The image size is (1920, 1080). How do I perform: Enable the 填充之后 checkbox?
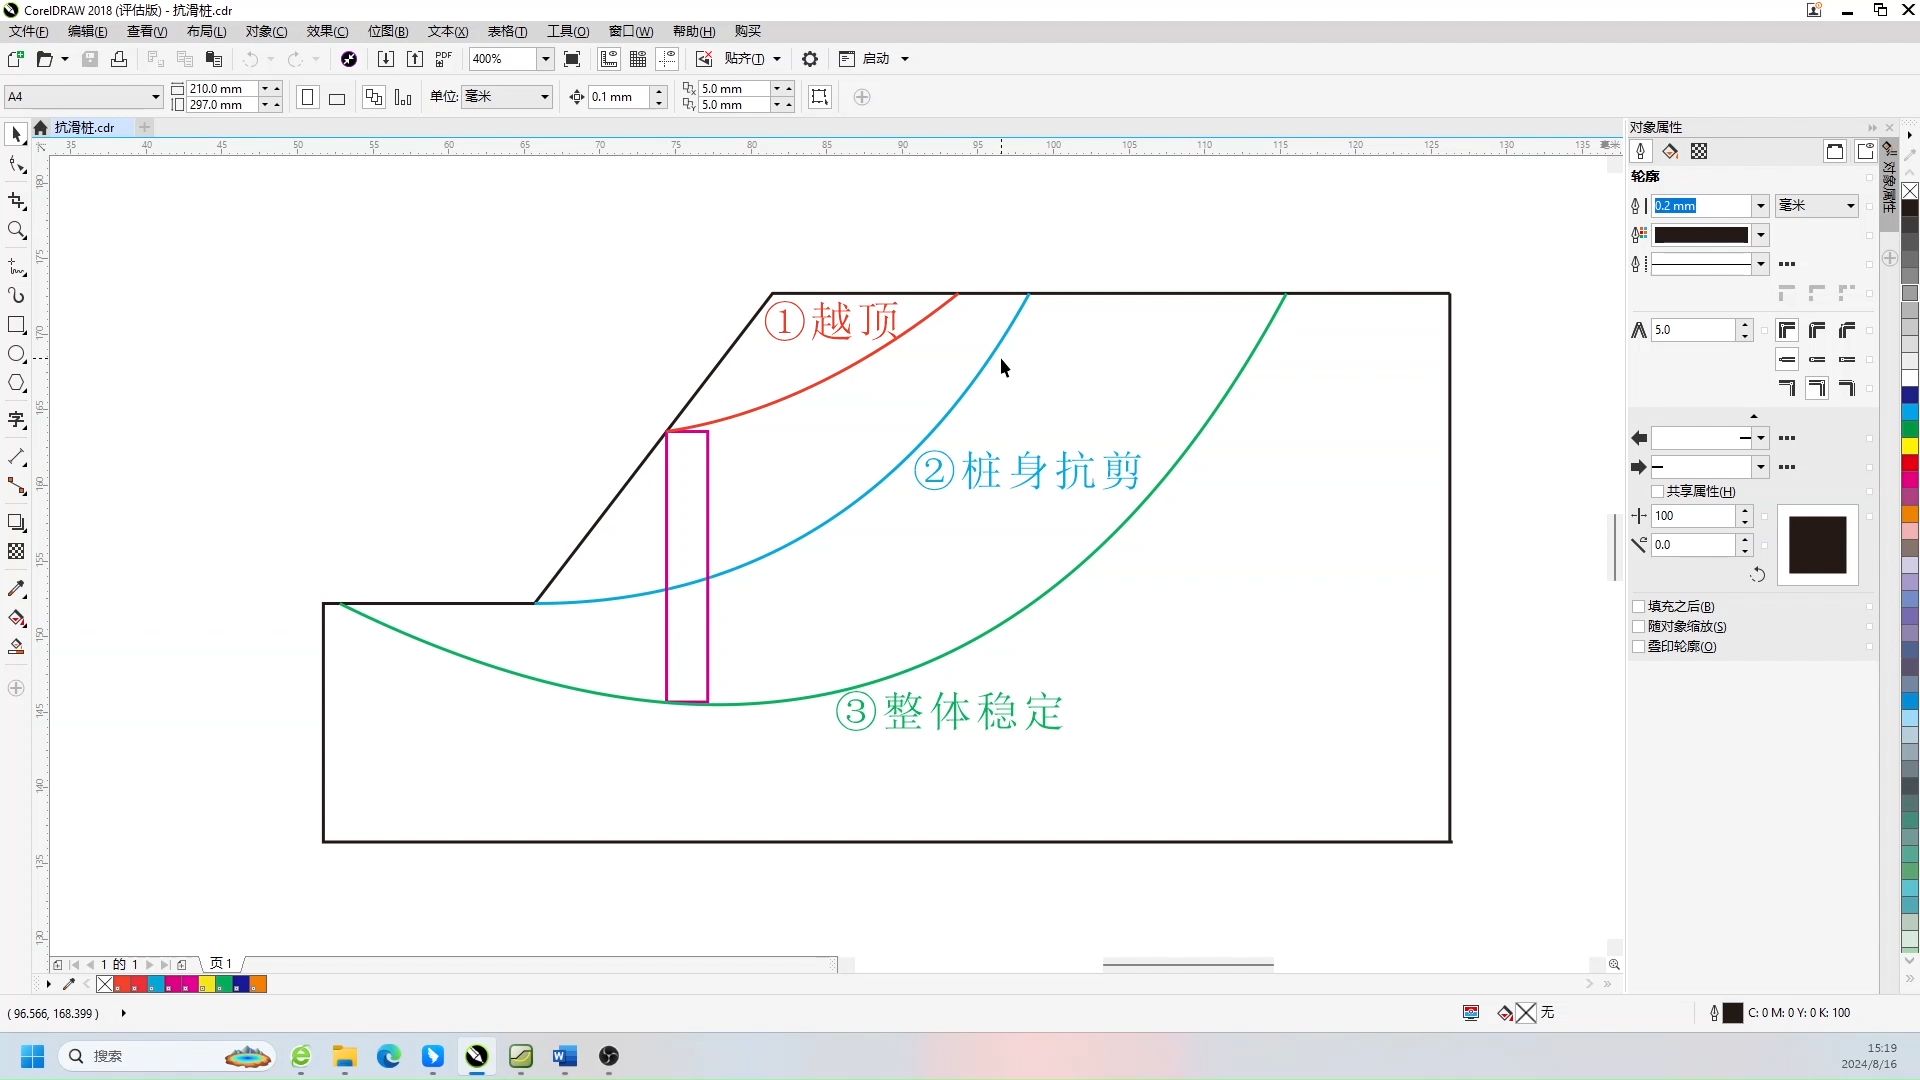click(x=1638, y=606)
